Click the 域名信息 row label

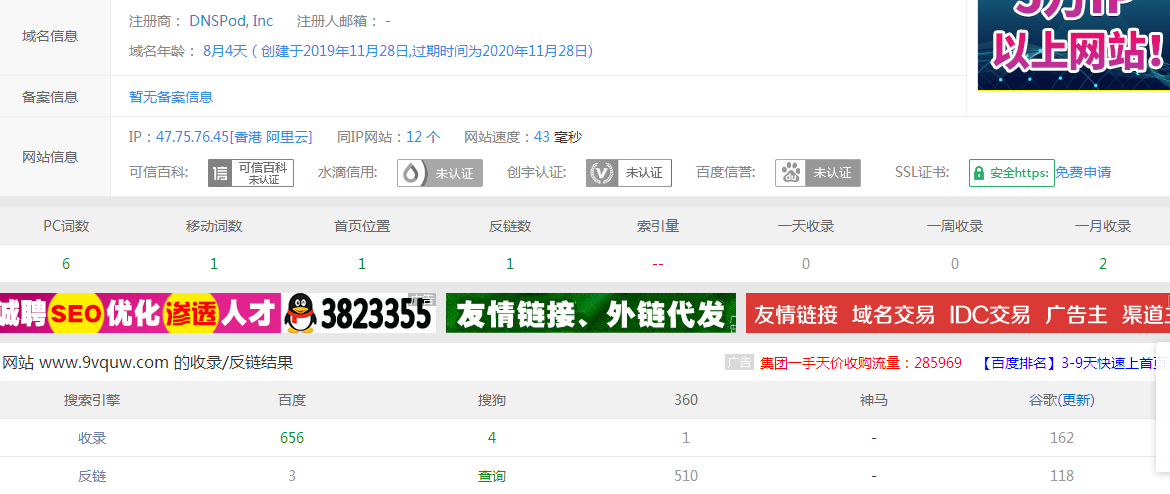tap(50, 36)
